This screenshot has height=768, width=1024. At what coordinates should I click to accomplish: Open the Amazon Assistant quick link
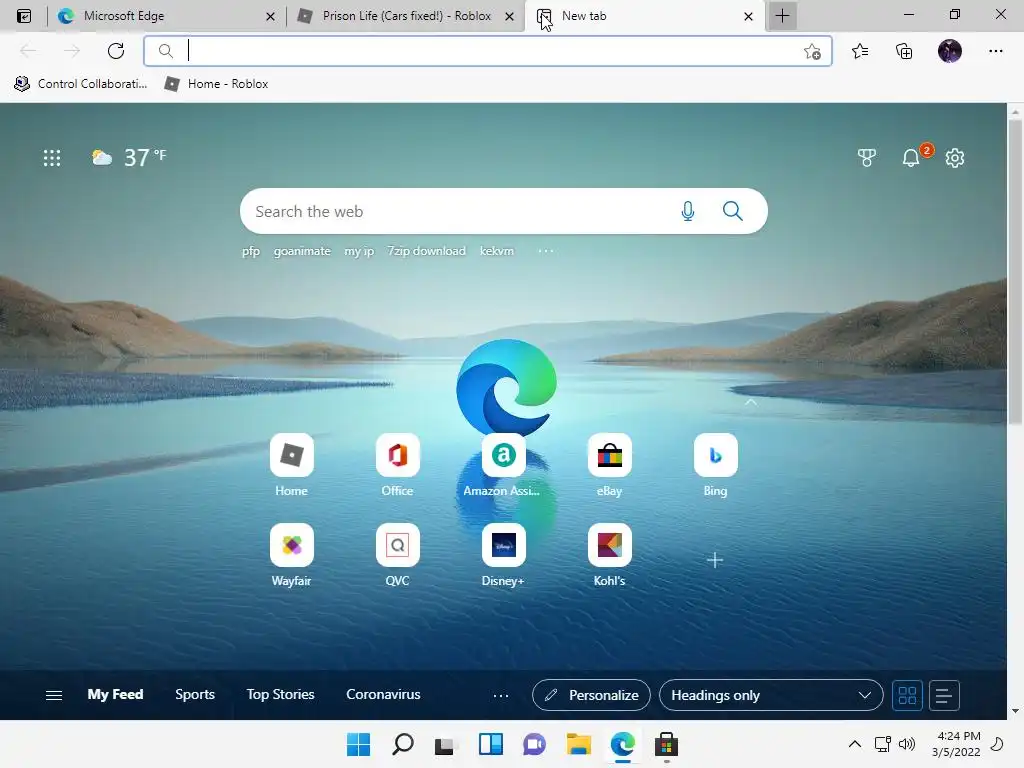point(503,465)
